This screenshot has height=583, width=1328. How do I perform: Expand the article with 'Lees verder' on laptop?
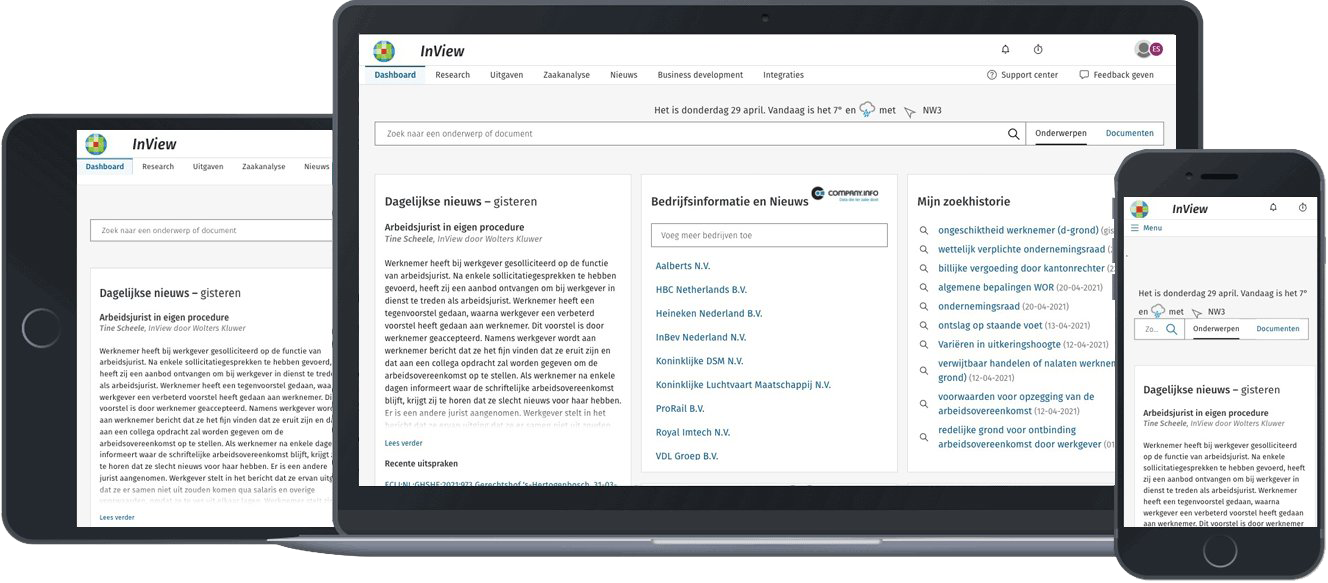(403, 443)
